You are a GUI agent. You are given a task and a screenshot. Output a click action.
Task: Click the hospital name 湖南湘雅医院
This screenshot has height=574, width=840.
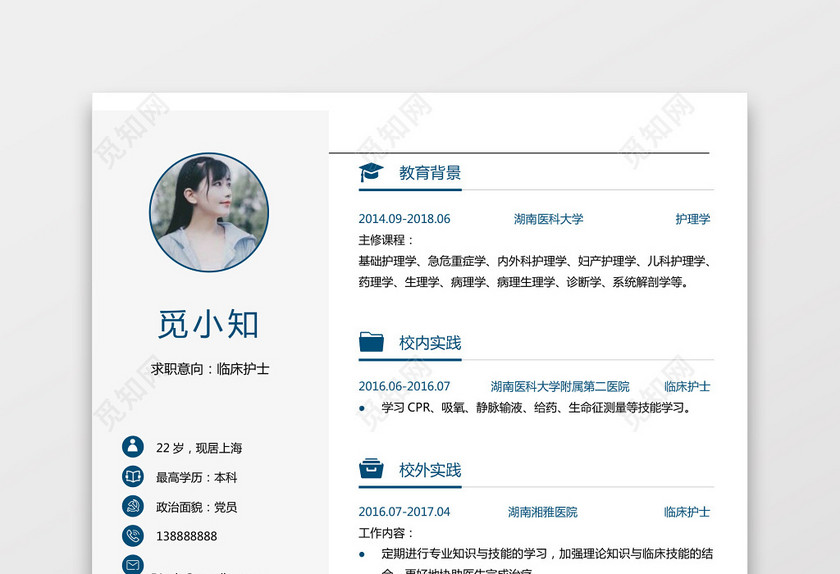543,512
